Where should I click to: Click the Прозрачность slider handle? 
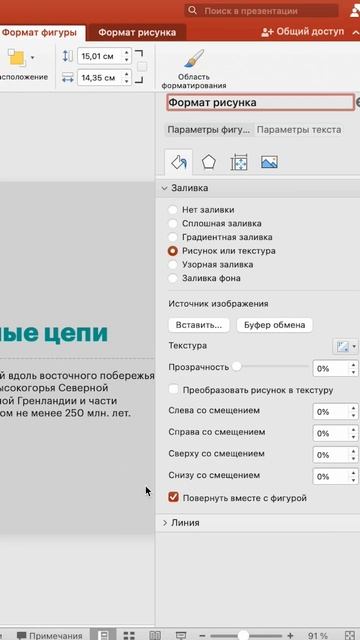click(236, 367)
